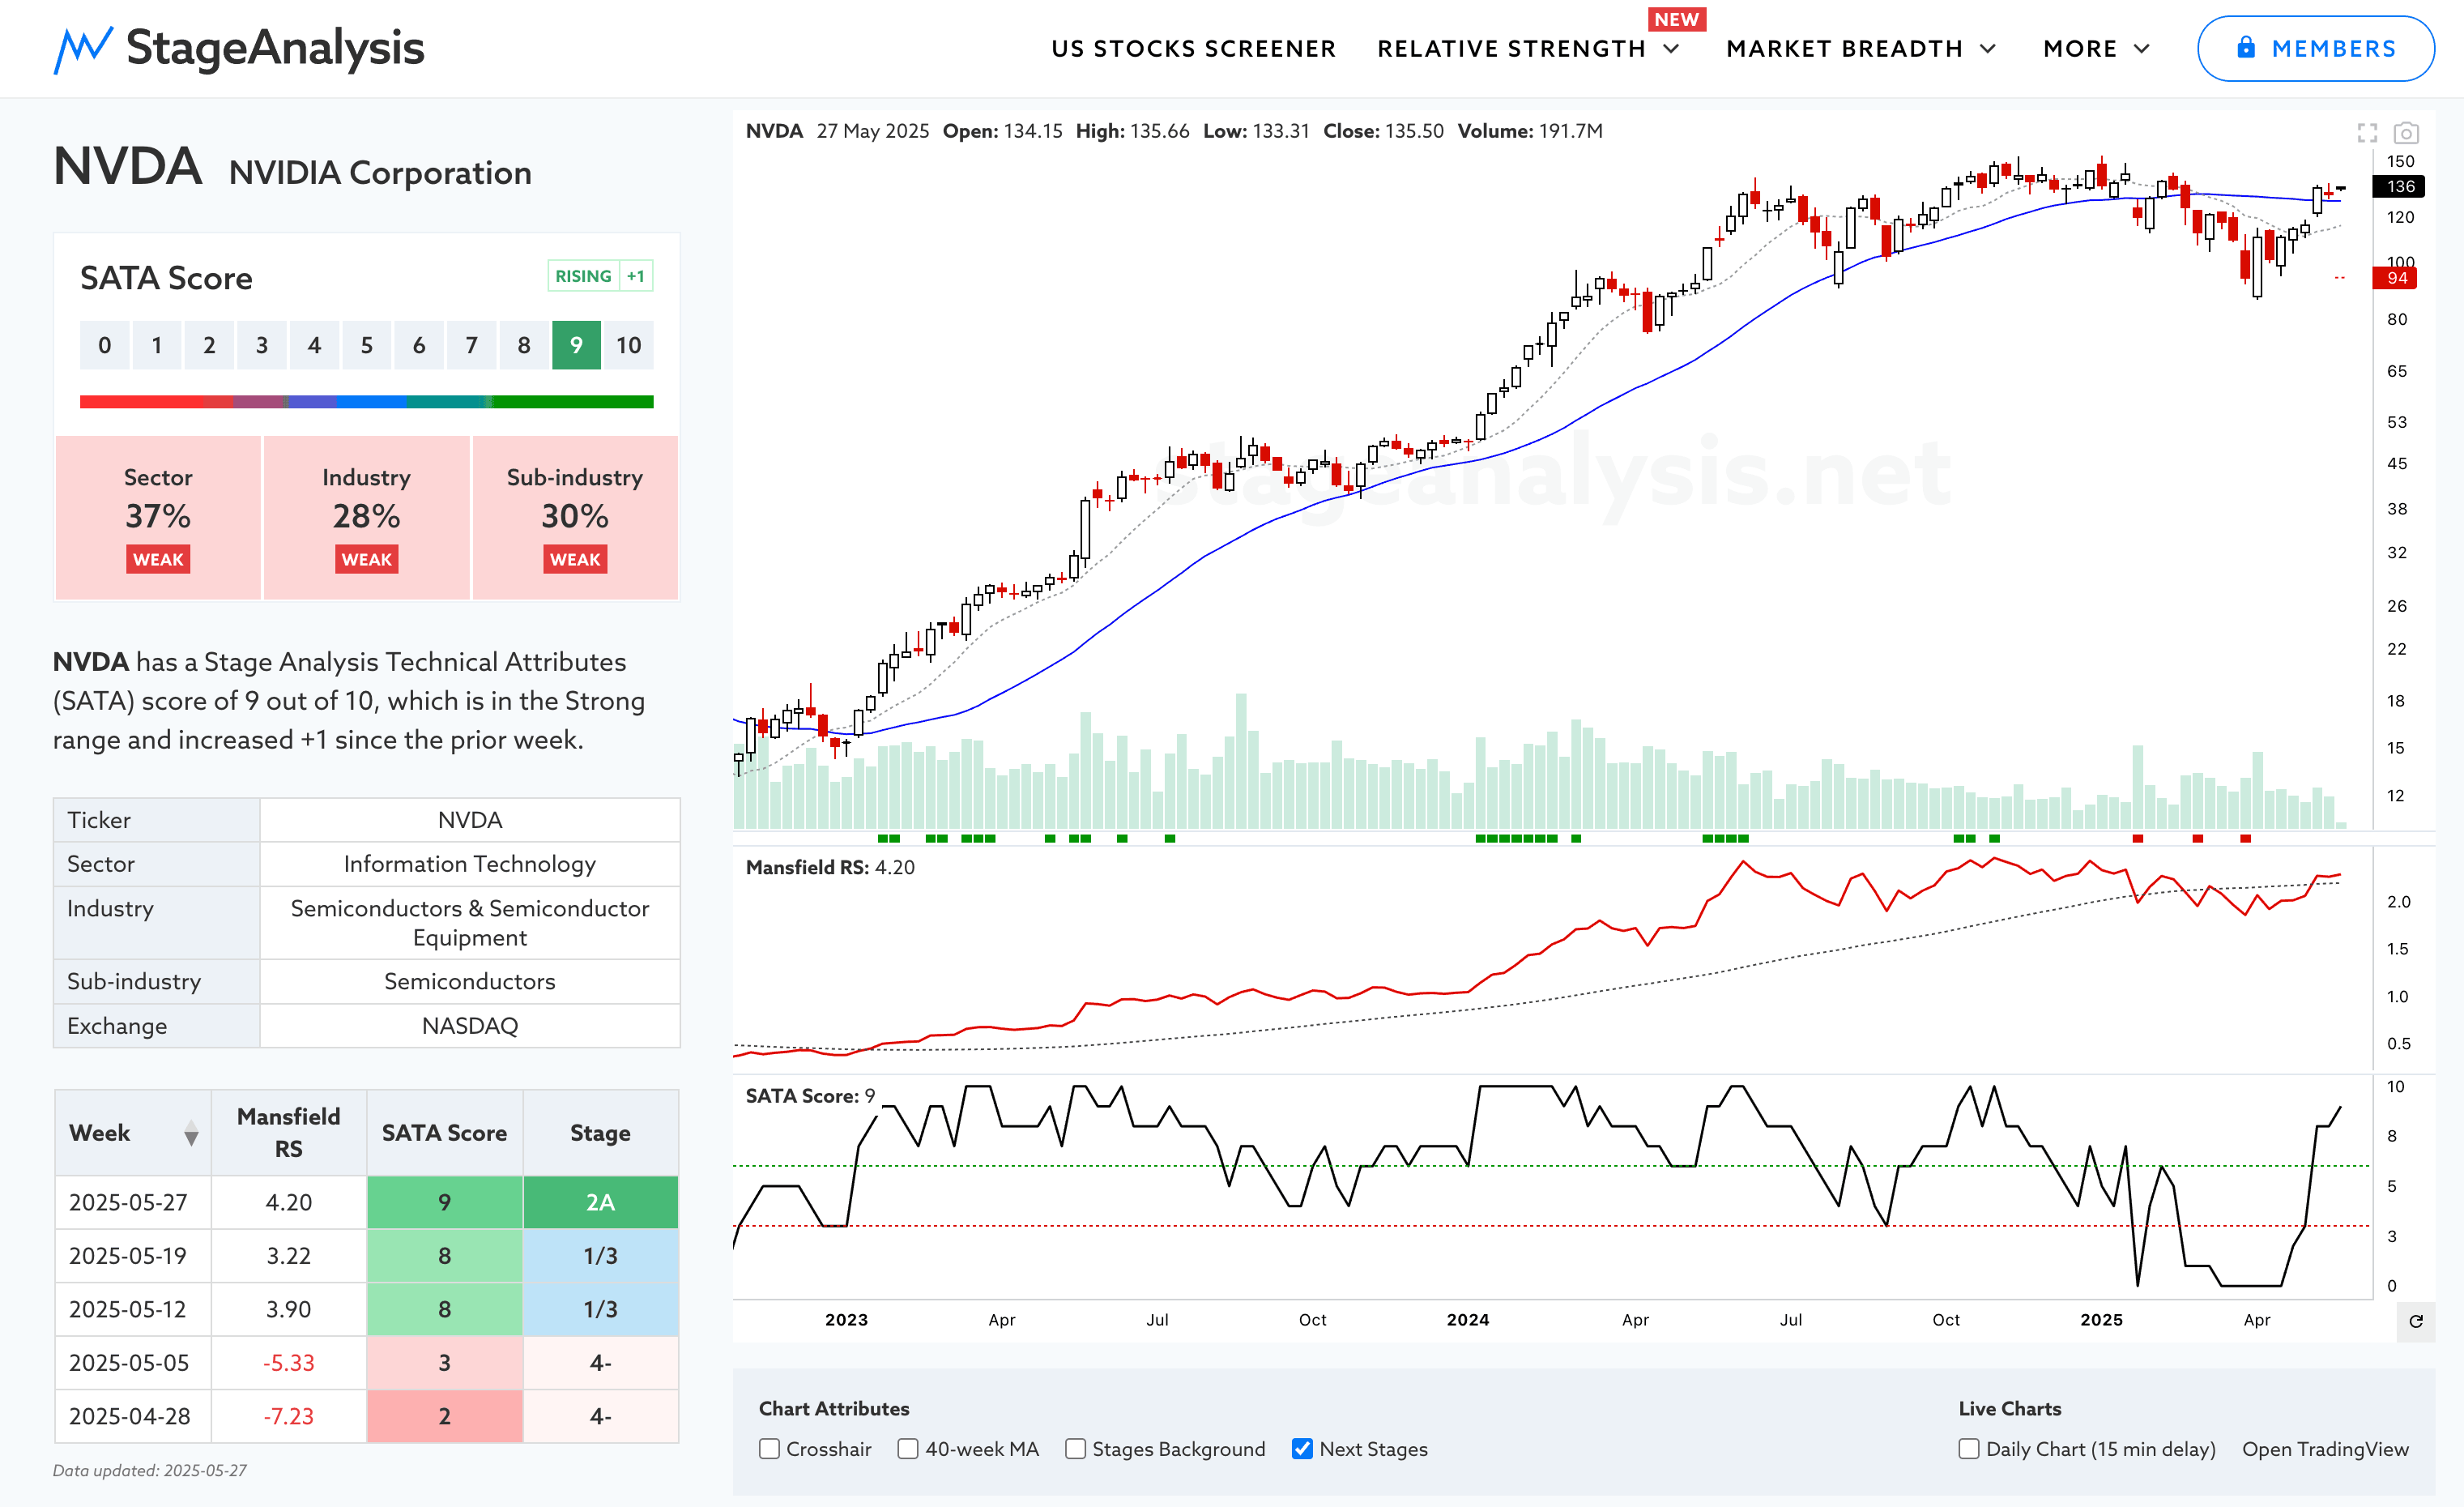Click the Stage column header

[x=600, y=1133]
